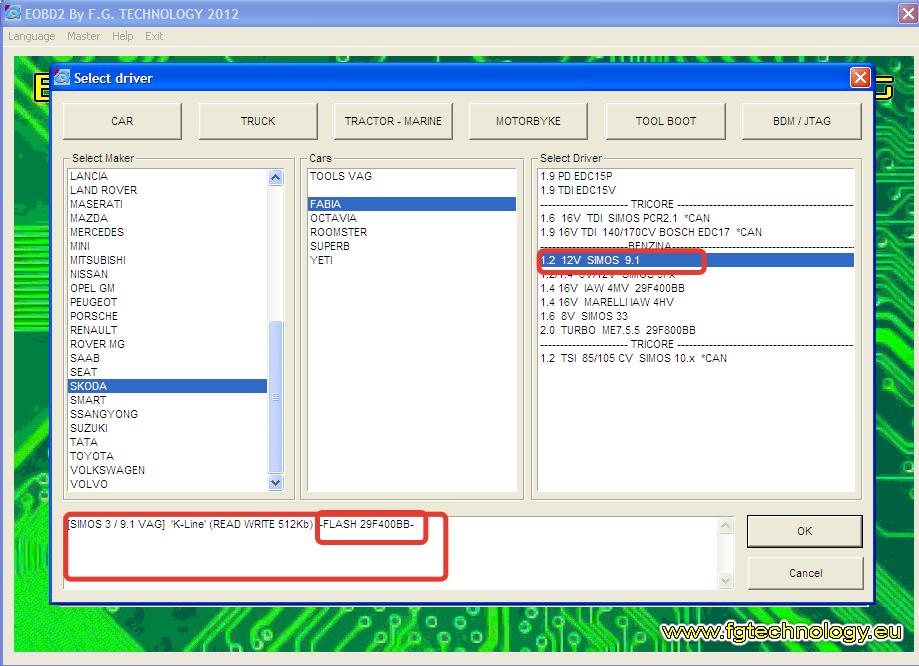Choose FABIA in the Cars list
919x666 pixels.
[x=412, y=205]
